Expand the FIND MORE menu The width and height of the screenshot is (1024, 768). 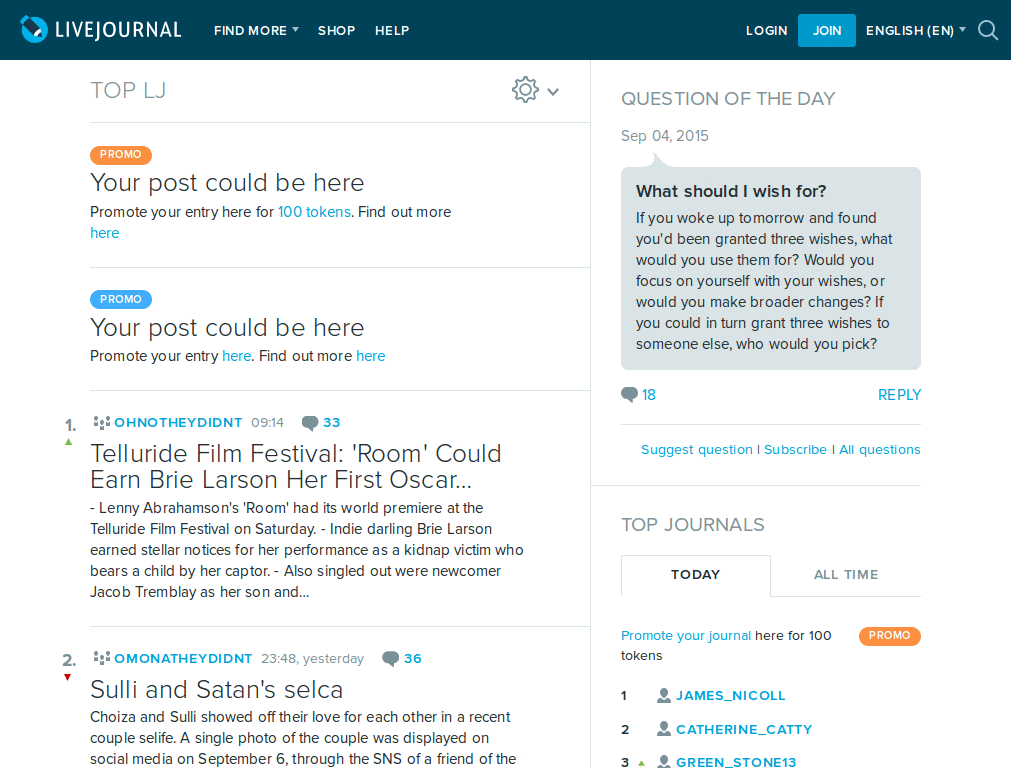(256, 31)
